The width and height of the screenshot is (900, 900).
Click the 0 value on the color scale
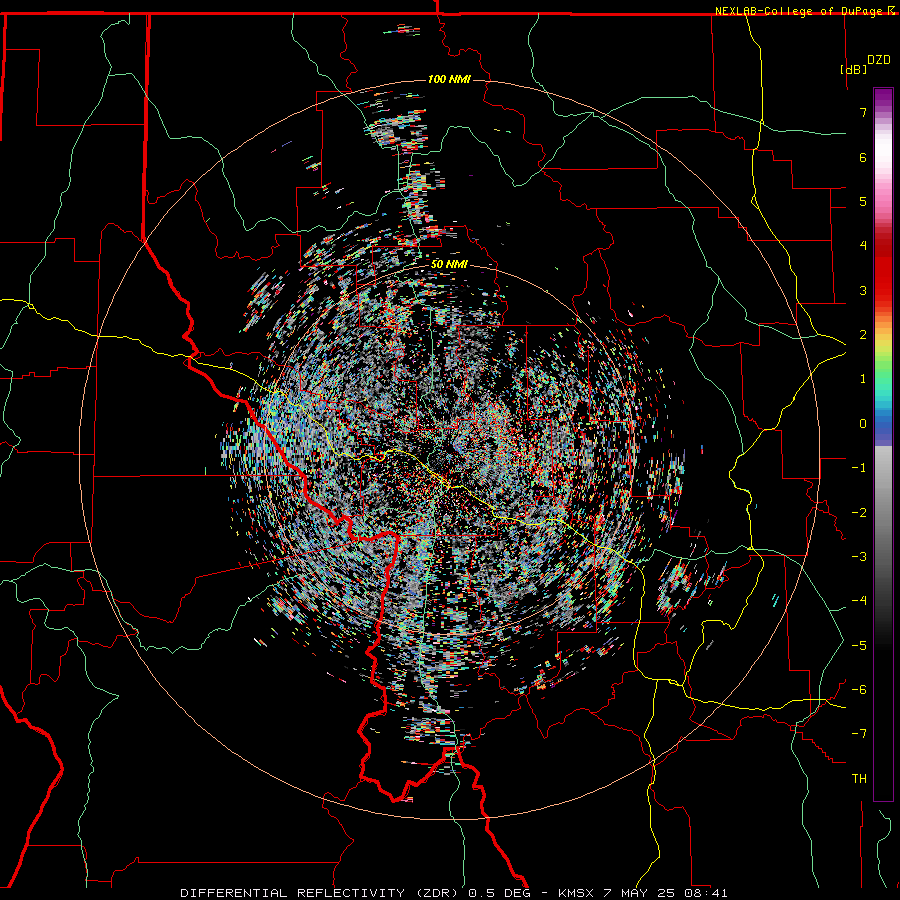[x=863, y=424]
